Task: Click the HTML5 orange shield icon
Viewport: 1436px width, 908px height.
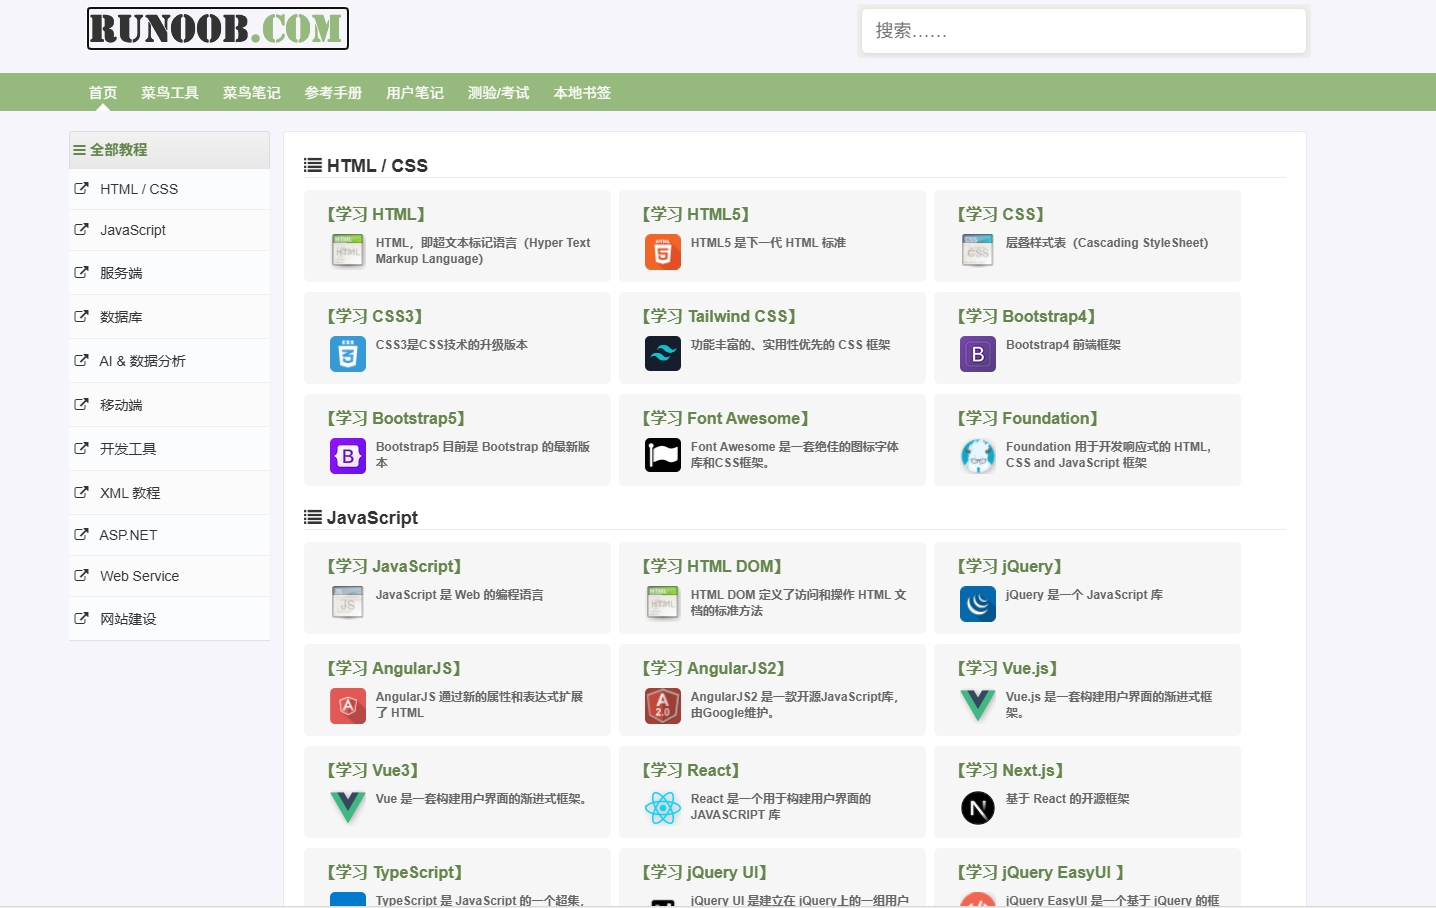Action: pos(662,252)
